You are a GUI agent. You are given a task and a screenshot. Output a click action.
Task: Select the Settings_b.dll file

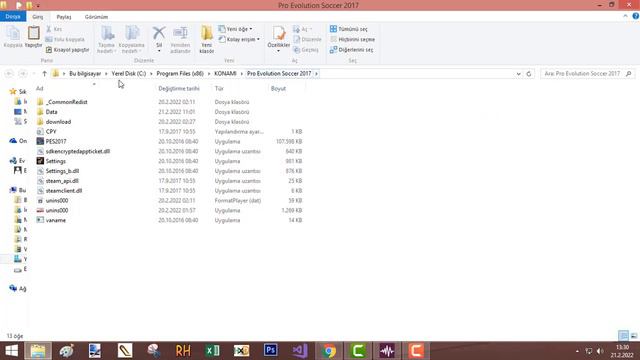(x=58, y=171)
